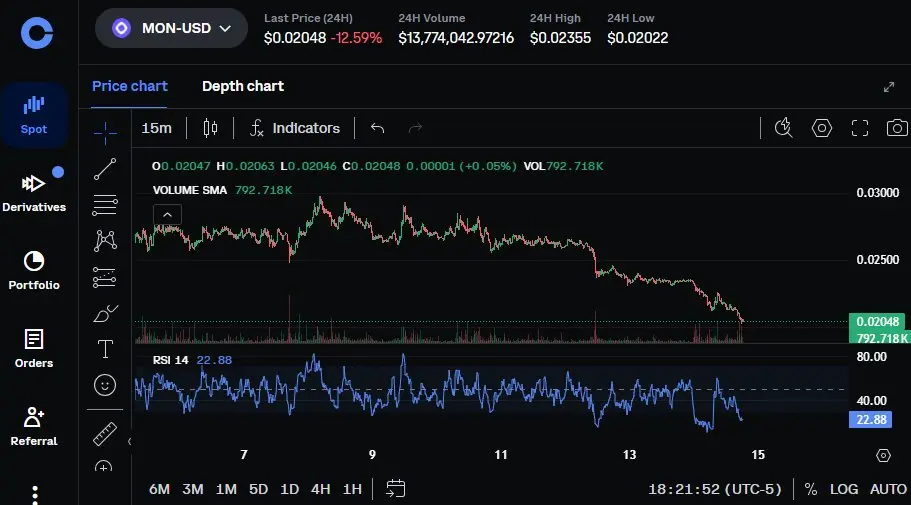The width and height of the screenshot is (911, 505).
Task: Click the 24H High value $0.02355
Action: [x=560, y=38]
